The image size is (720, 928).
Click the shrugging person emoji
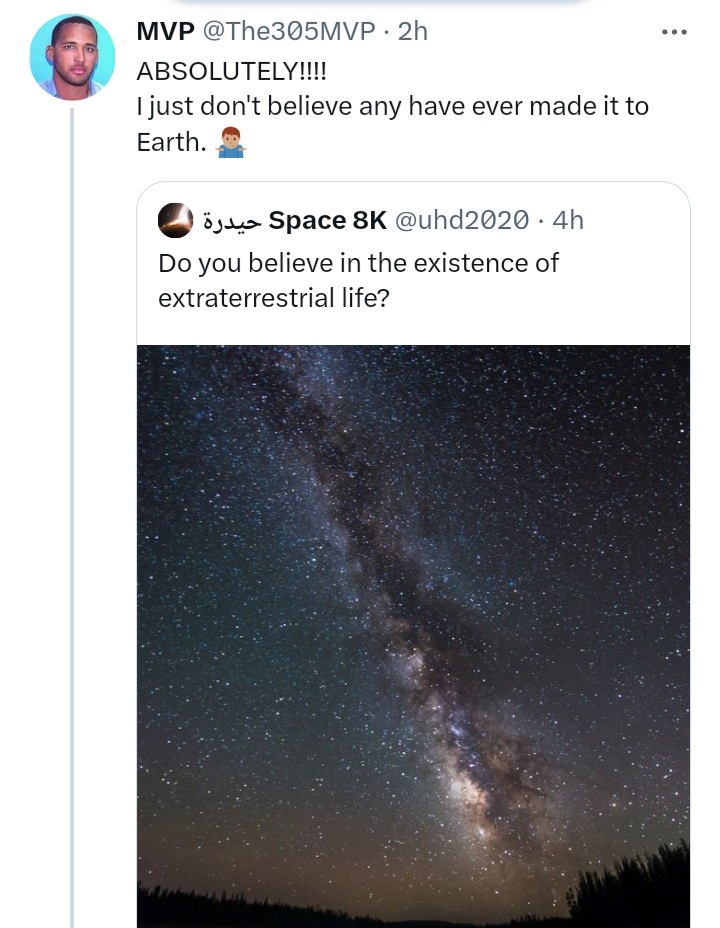230,143
